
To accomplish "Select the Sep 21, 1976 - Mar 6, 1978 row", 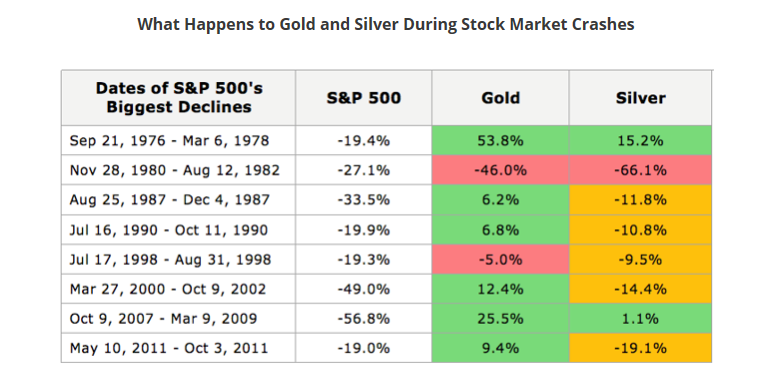I will (386, 140).
